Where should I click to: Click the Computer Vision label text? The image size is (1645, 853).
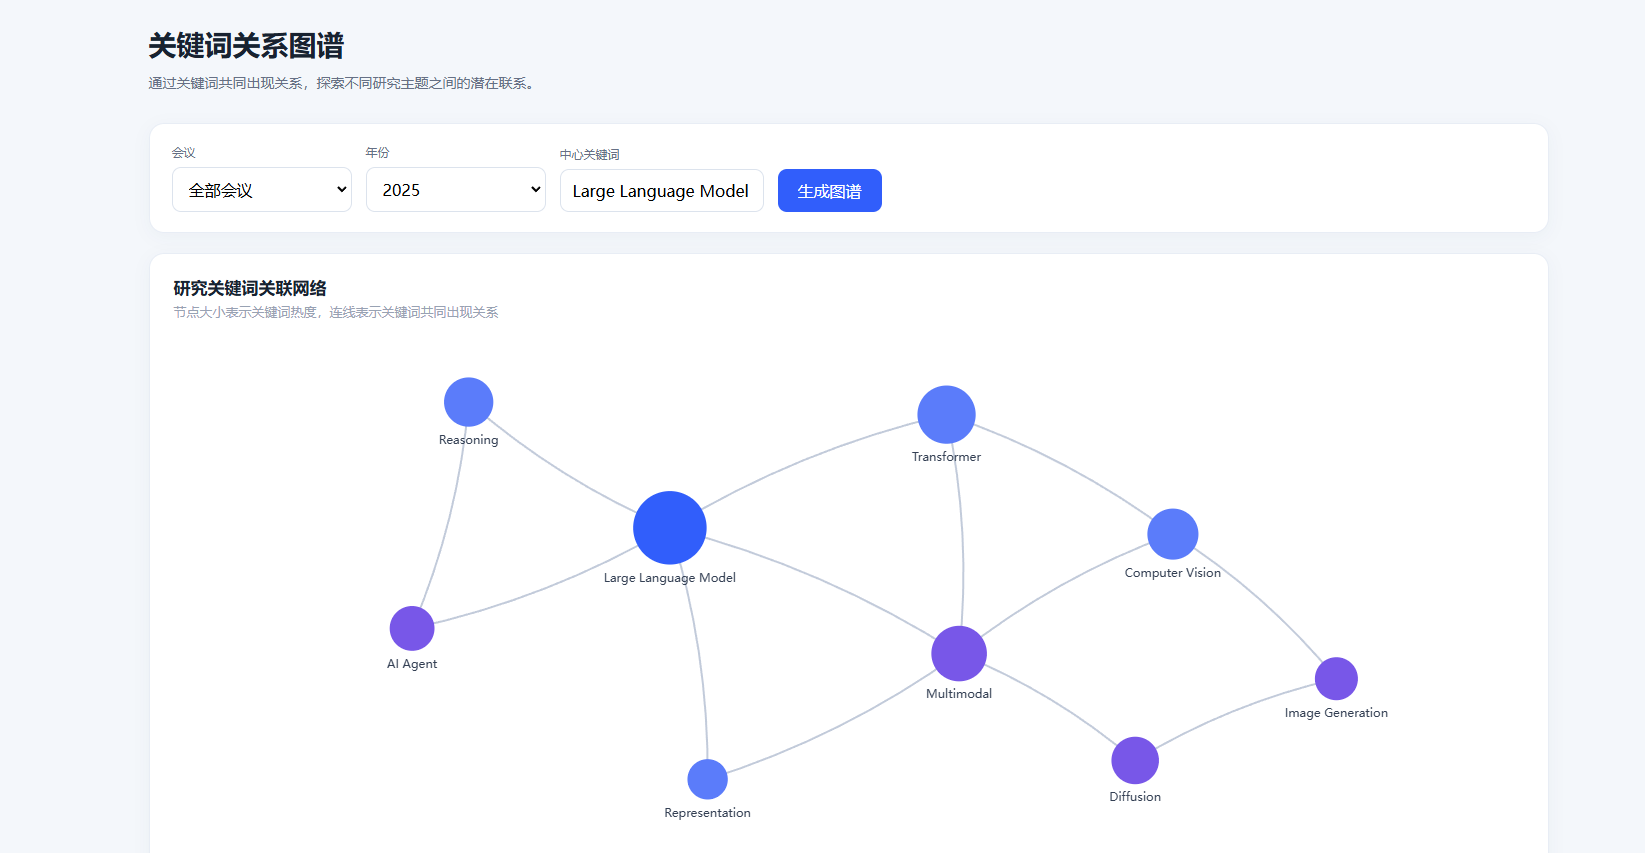click(1173, 573)
